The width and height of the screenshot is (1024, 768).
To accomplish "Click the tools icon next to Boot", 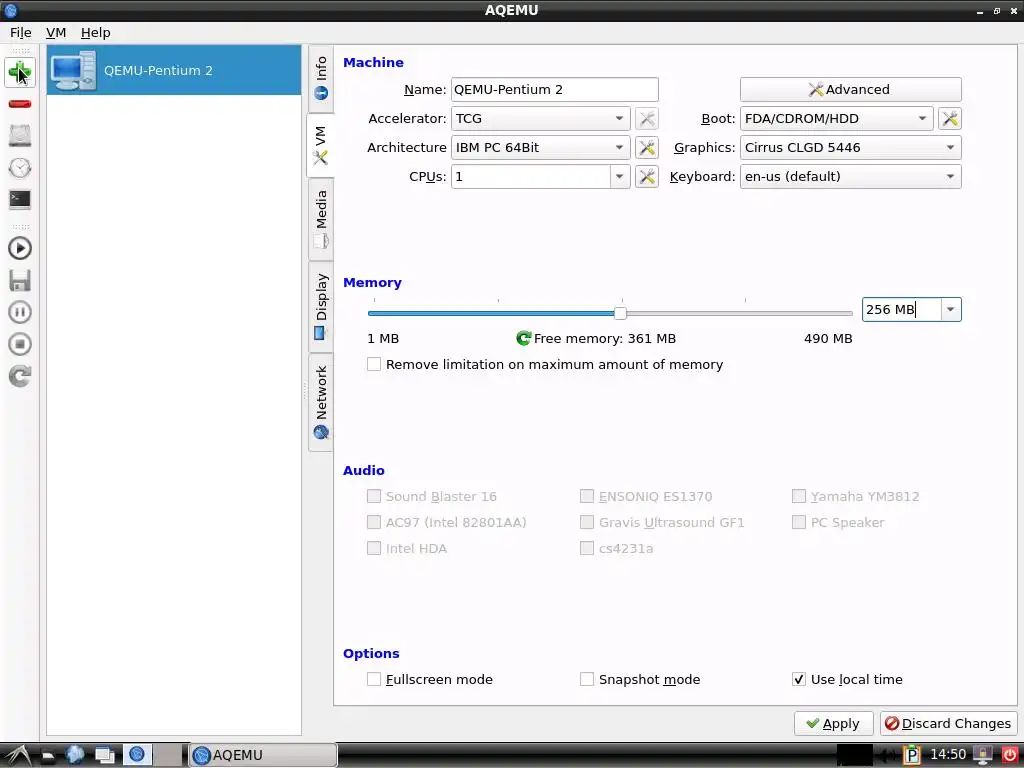I will (950, 119).
